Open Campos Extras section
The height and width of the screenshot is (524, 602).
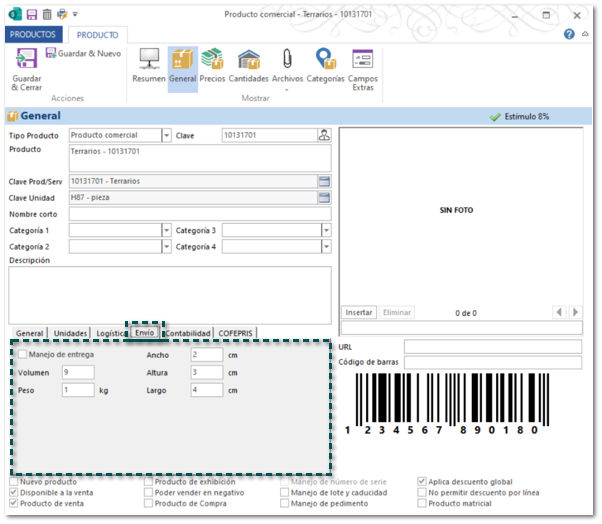pos(363,59)
